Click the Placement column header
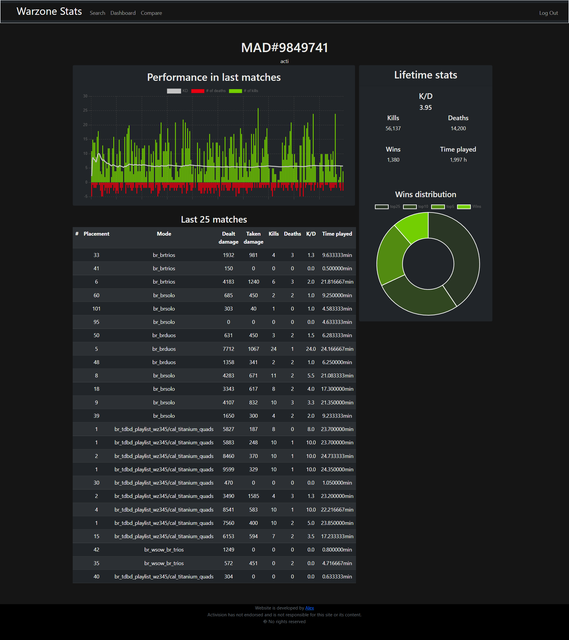This screenshot has width=569, height=640. tap(96, 234)
